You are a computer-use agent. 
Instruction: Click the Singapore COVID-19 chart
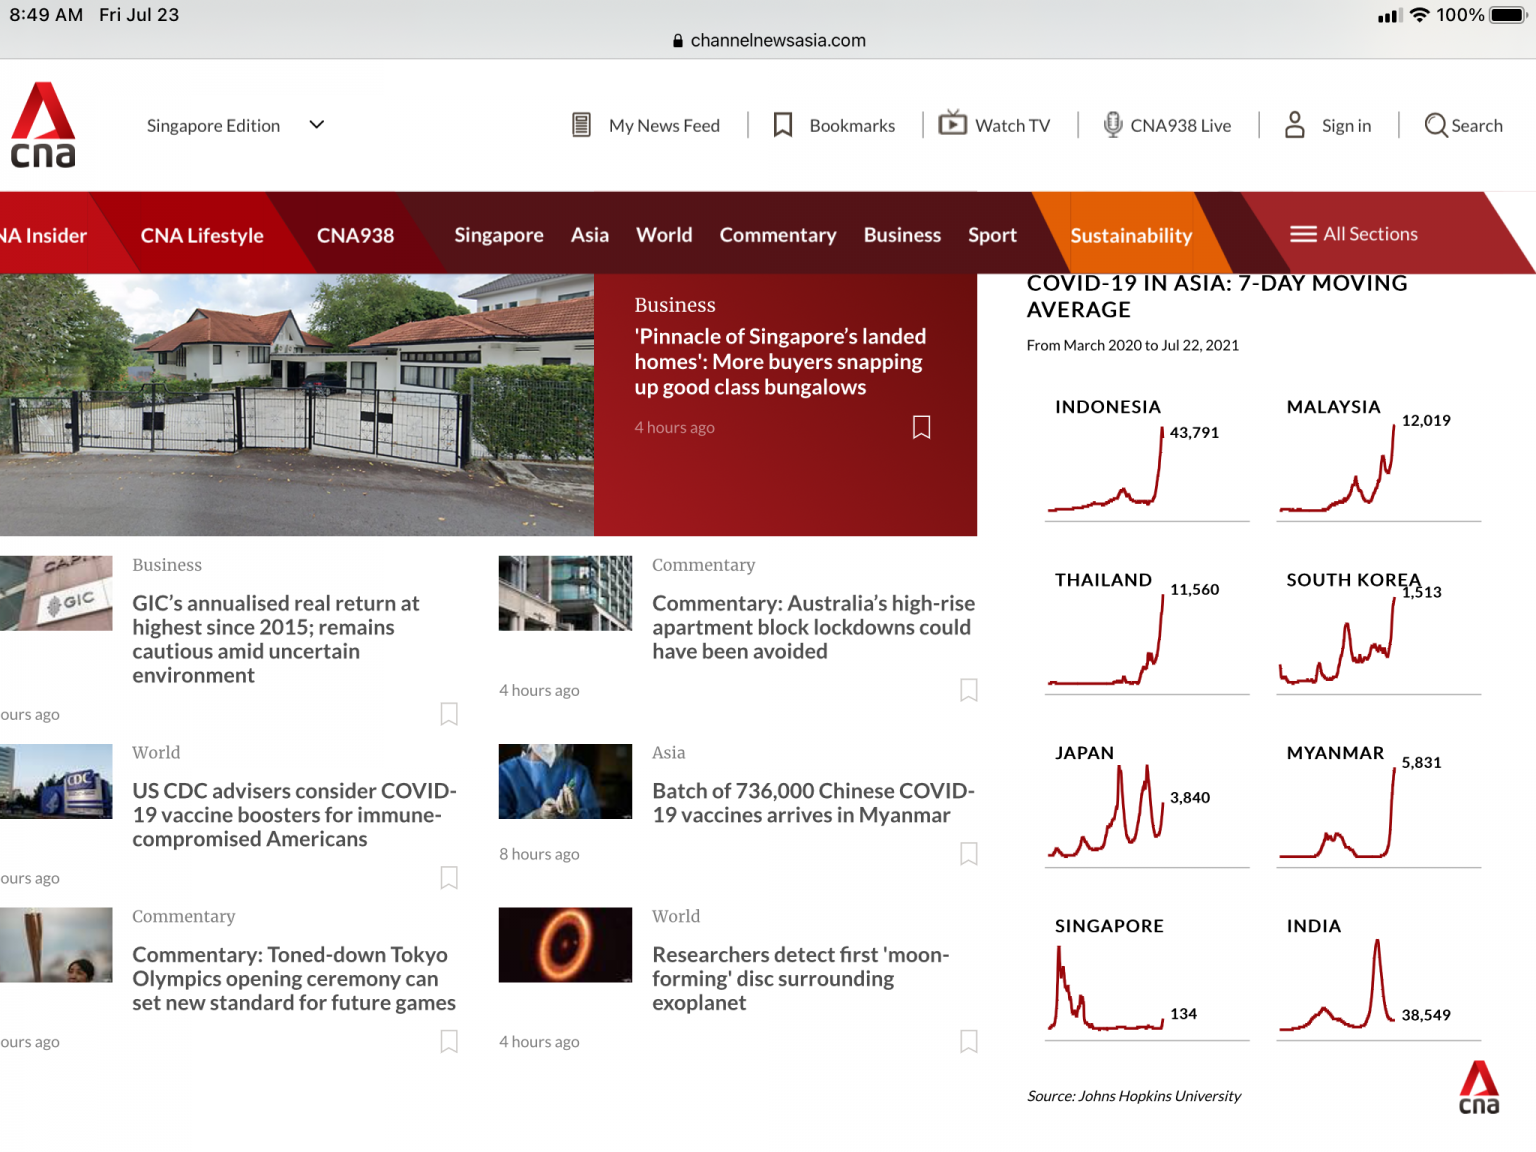tap(1147, 978)
